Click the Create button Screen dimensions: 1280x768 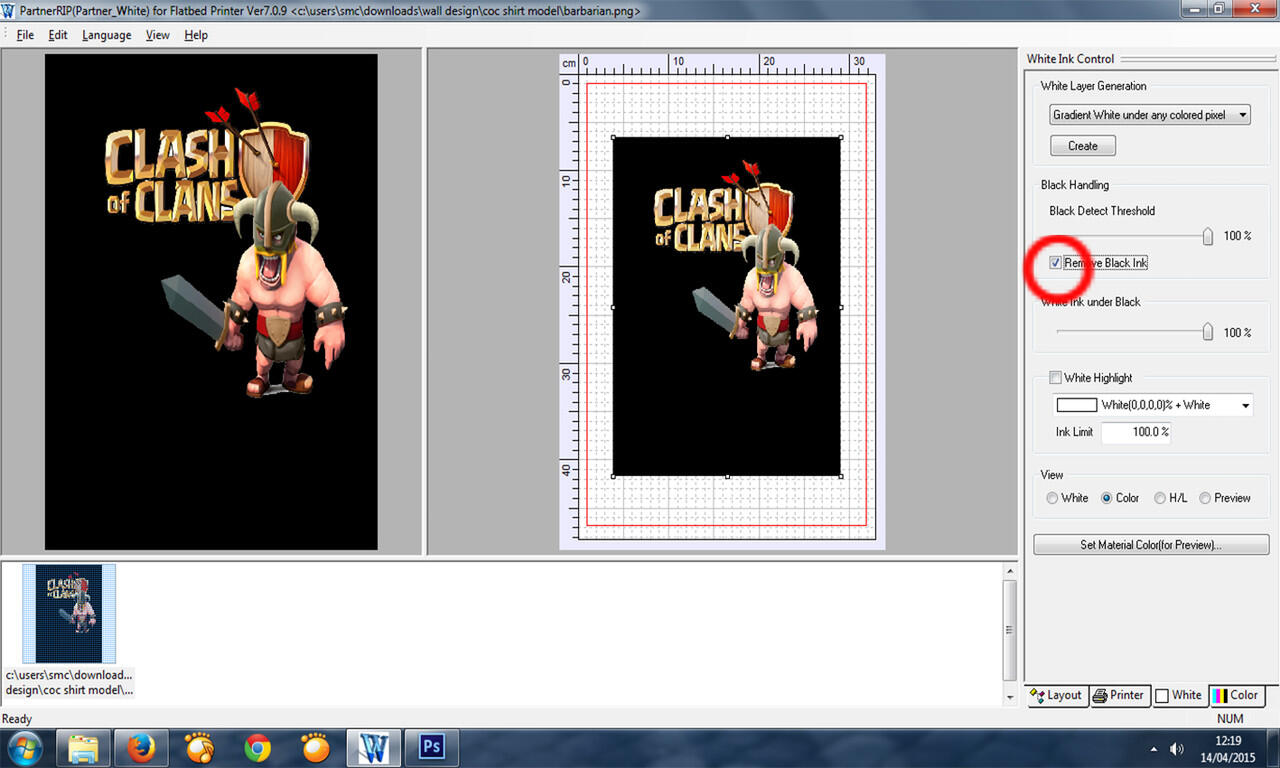(x=1083, y=146)
